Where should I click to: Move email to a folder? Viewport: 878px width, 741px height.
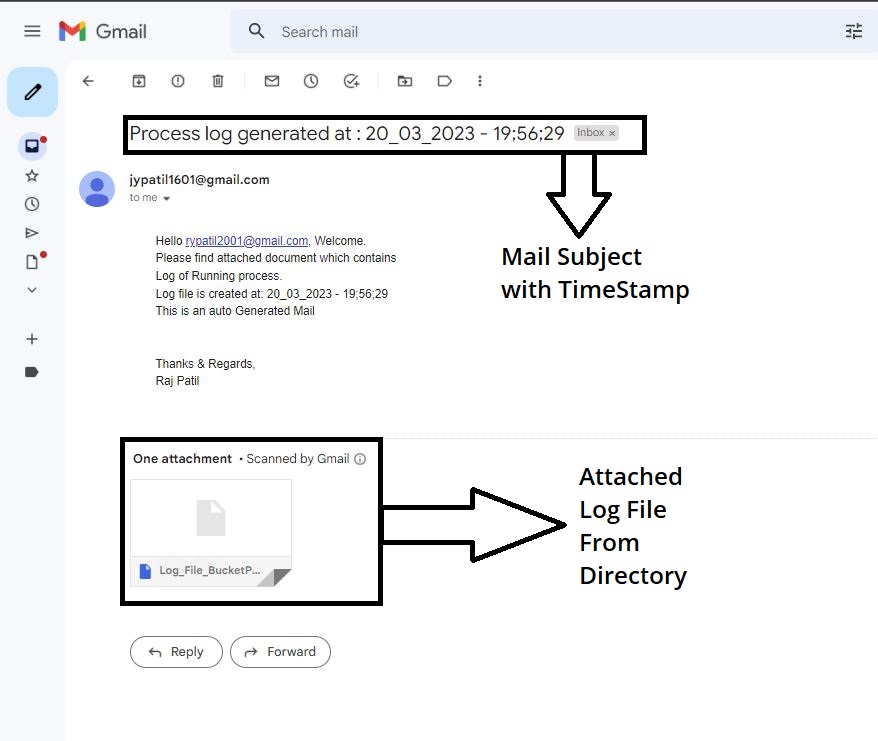(405, 81)
